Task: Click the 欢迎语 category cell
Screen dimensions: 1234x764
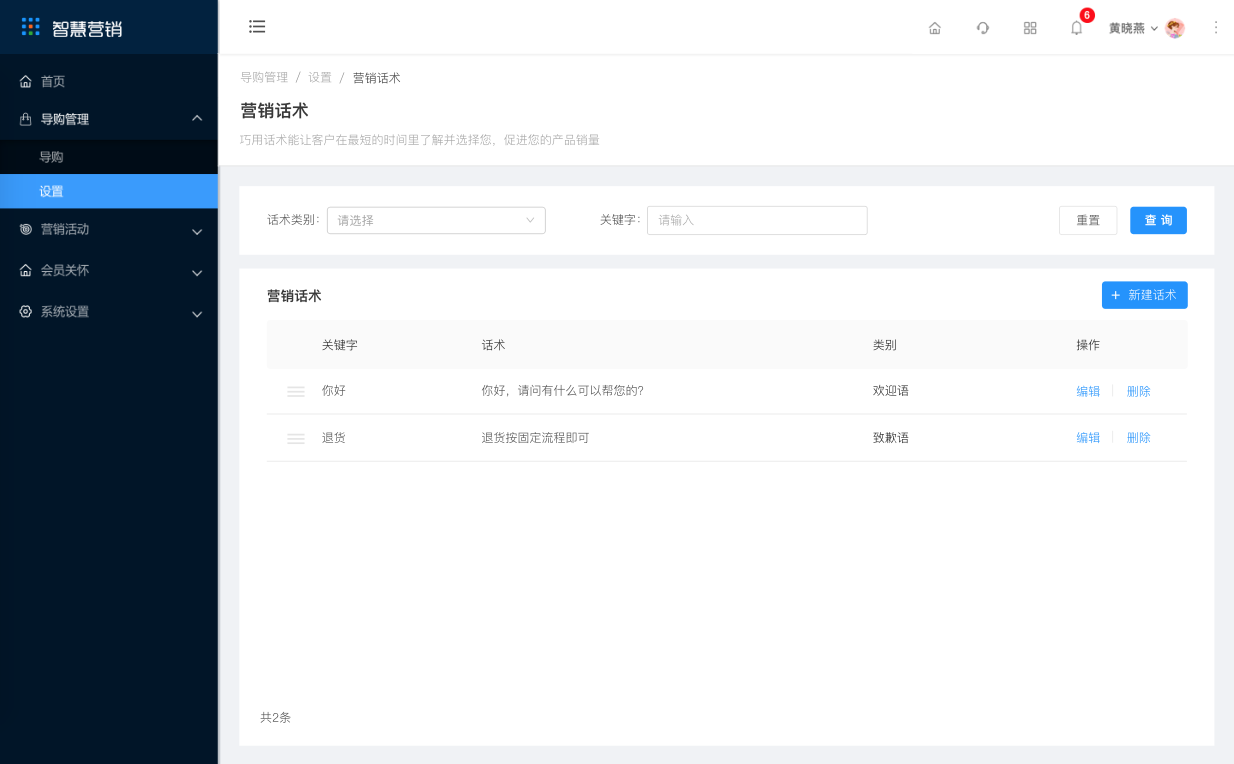Action: pyautogui.click(x=891, y=391)
